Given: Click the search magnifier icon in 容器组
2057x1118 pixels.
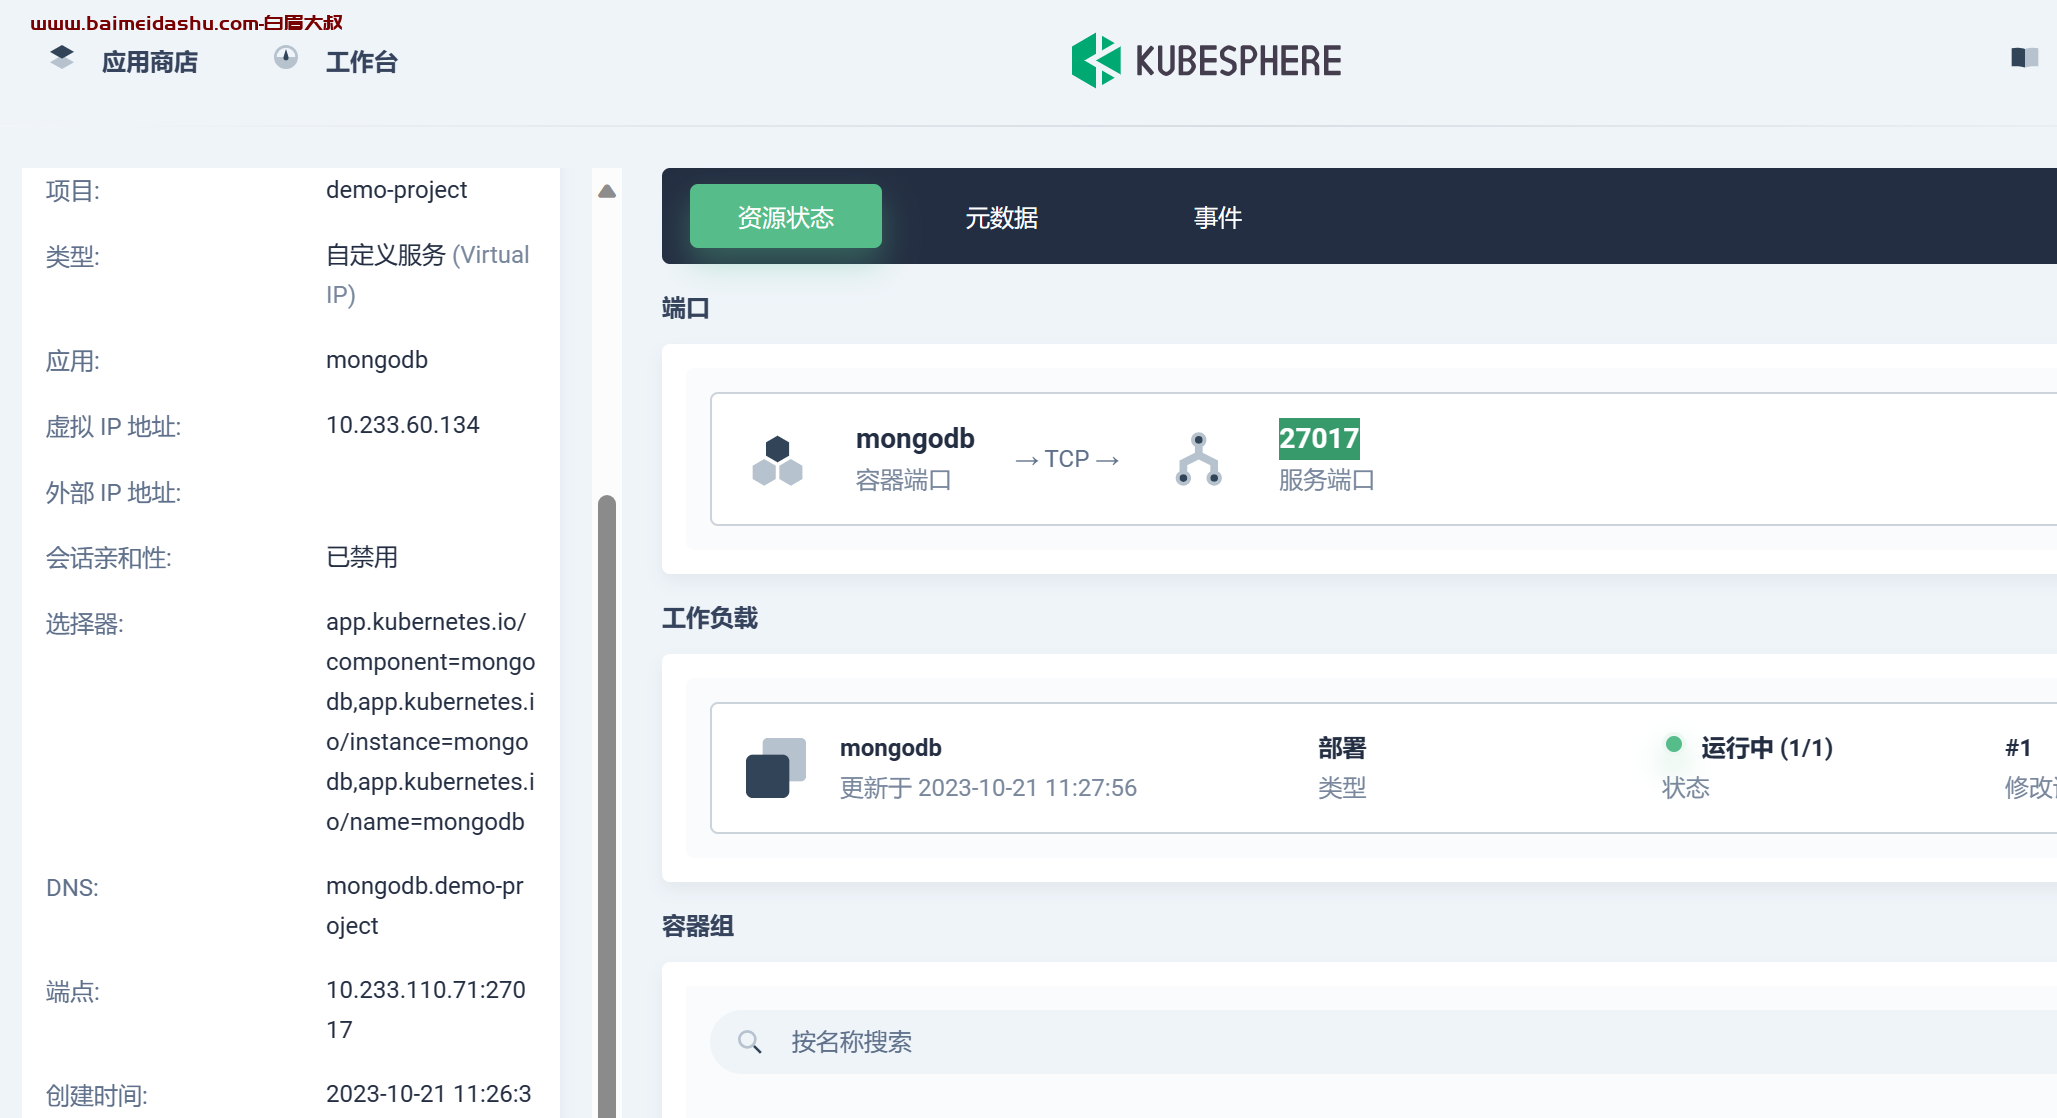Looking at the screenshot, I should (x=750, y=1042).
